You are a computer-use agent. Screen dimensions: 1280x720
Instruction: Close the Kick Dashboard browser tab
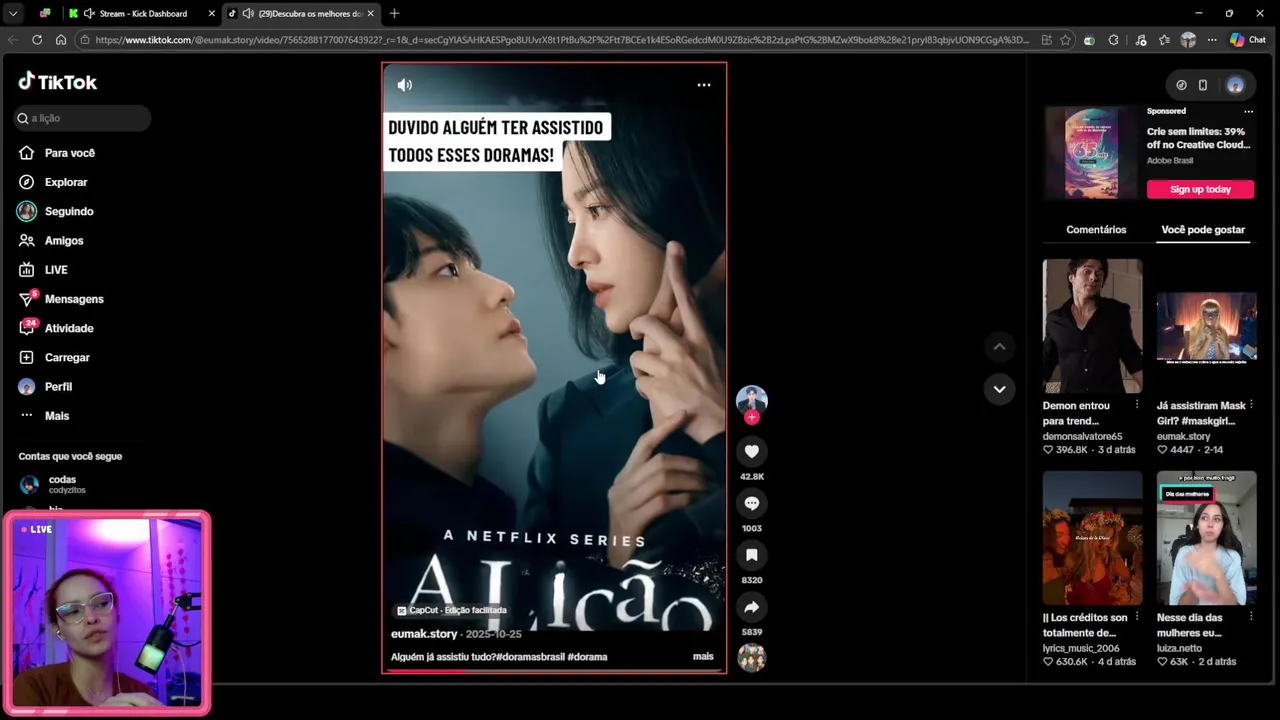pos(211,13)
